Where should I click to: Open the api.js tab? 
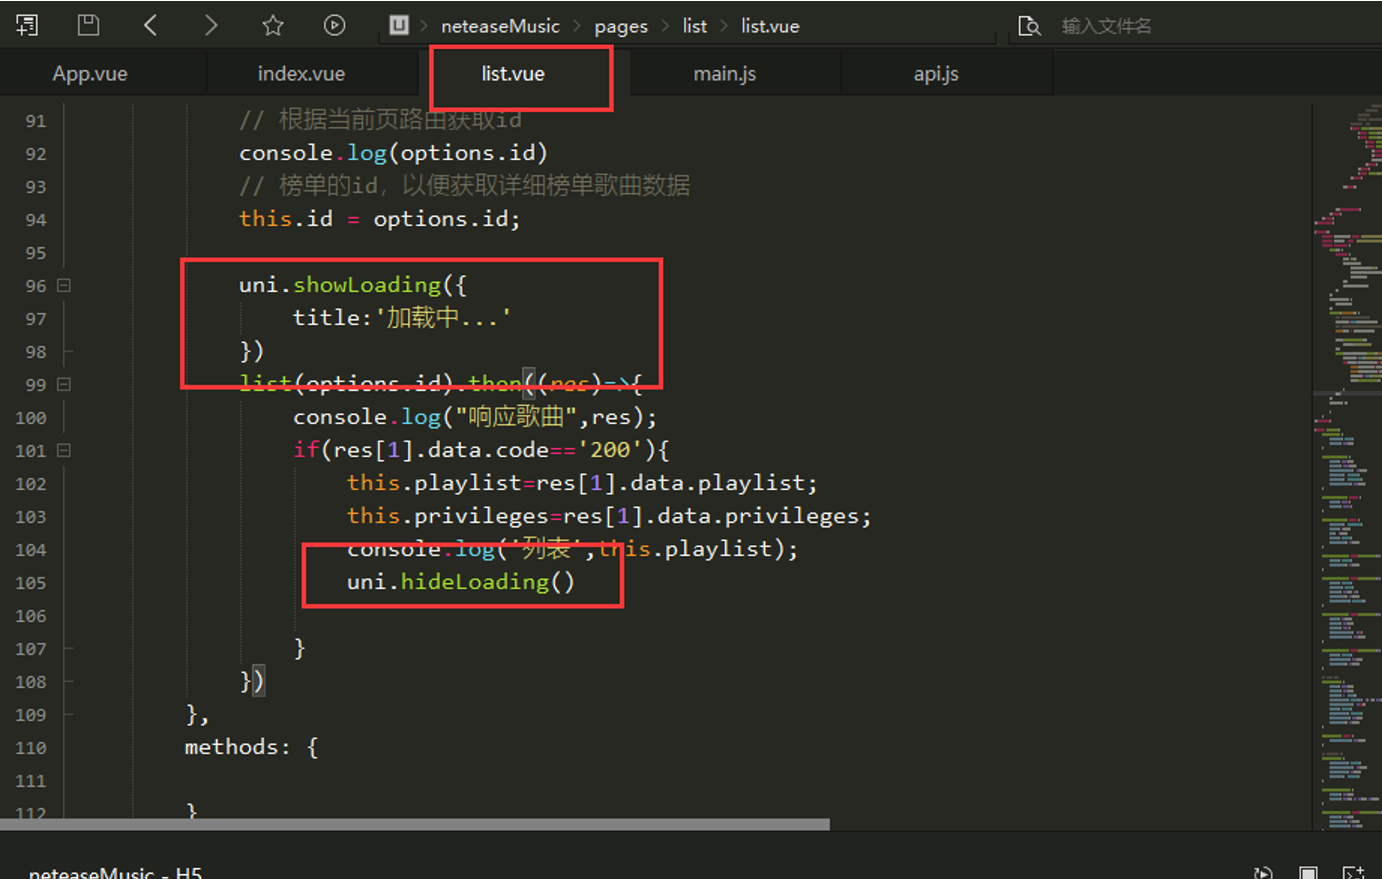pyautogui.click(x=936, y=74)
